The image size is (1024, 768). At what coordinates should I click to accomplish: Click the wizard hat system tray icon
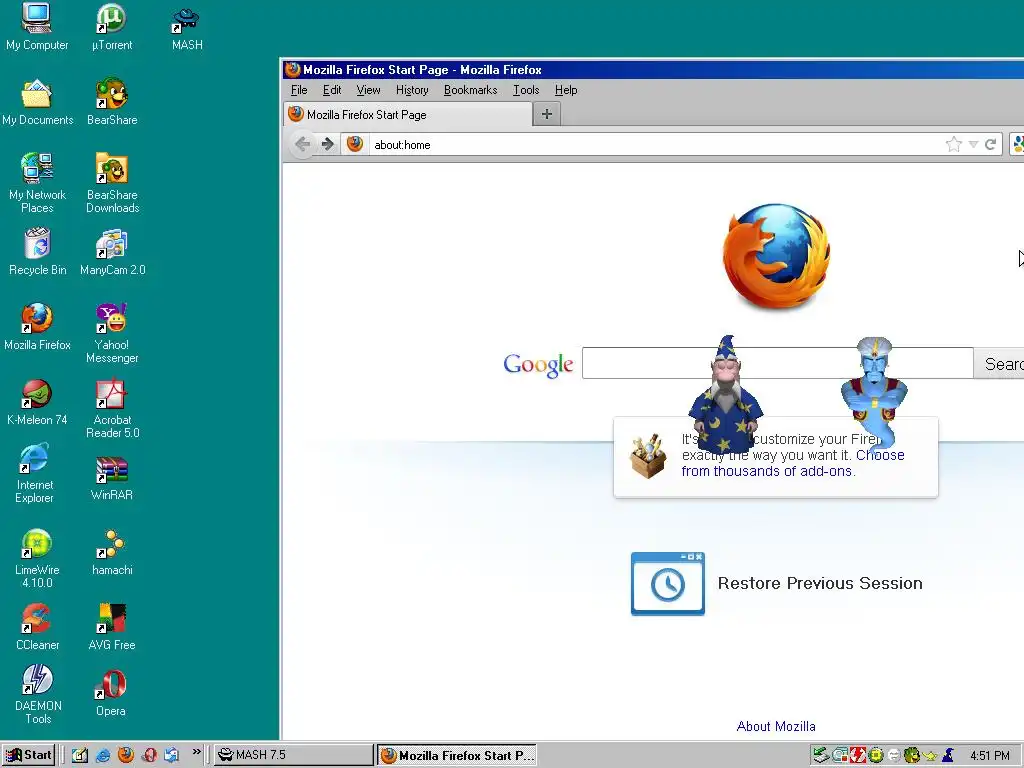948,756
